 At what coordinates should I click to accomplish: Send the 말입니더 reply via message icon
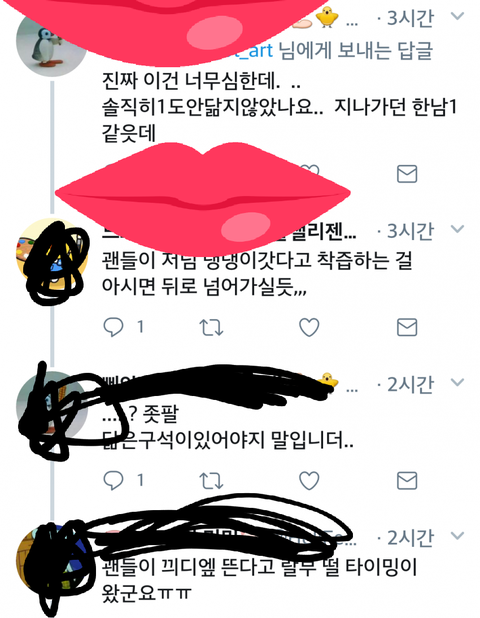(407, 480)
